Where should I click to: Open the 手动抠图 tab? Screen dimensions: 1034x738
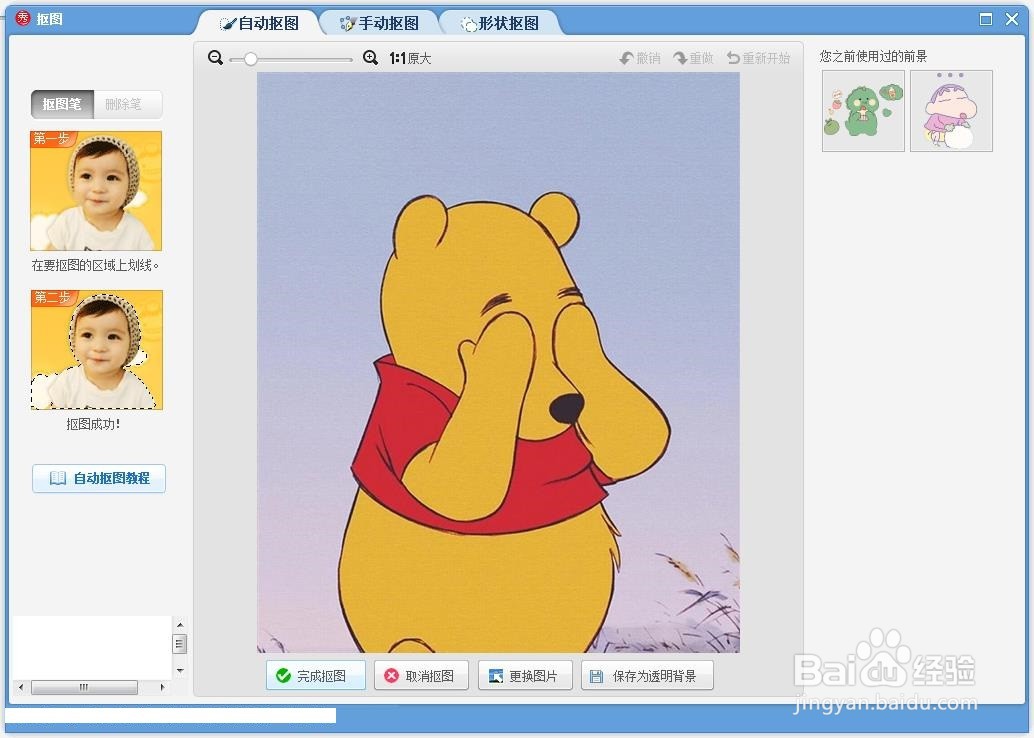[379, 23]
